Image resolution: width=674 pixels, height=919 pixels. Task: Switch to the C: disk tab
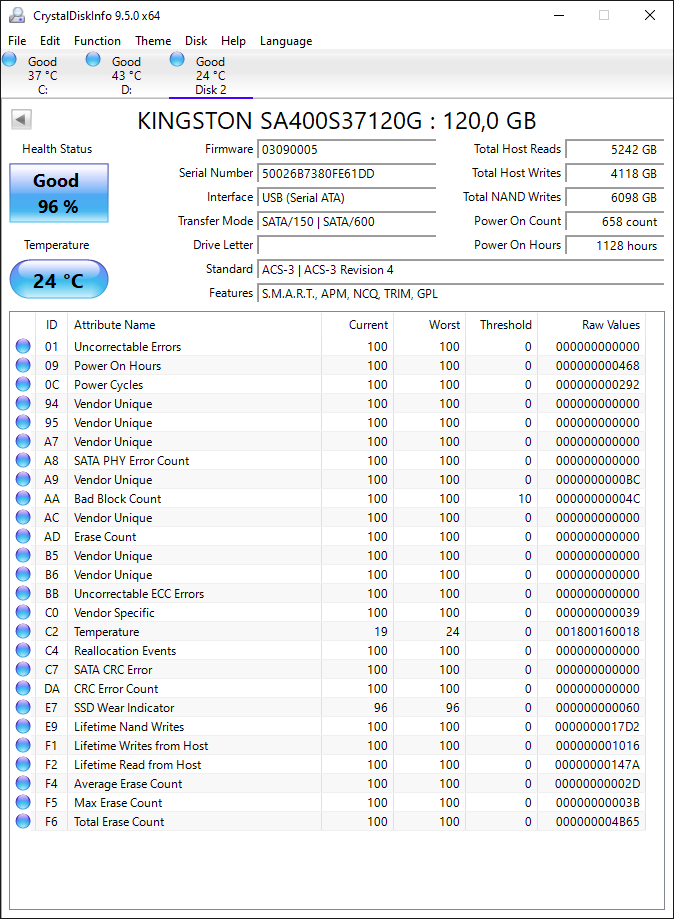42,75
